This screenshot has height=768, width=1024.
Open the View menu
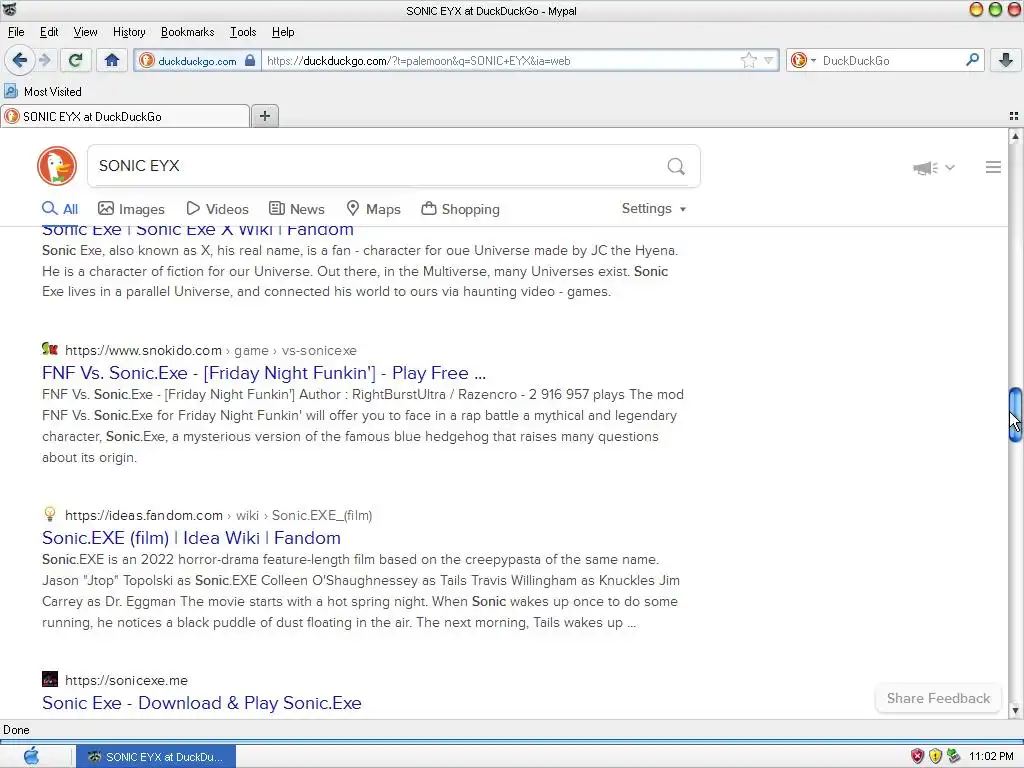click(x=85, y=32)
